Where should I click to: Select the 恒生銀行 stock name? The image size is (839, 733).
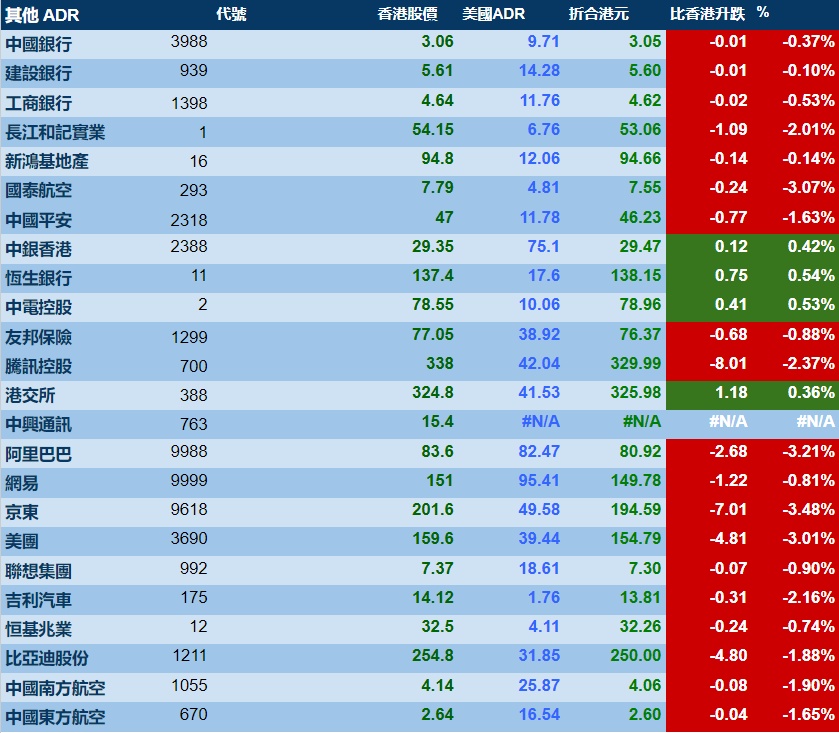39,278
